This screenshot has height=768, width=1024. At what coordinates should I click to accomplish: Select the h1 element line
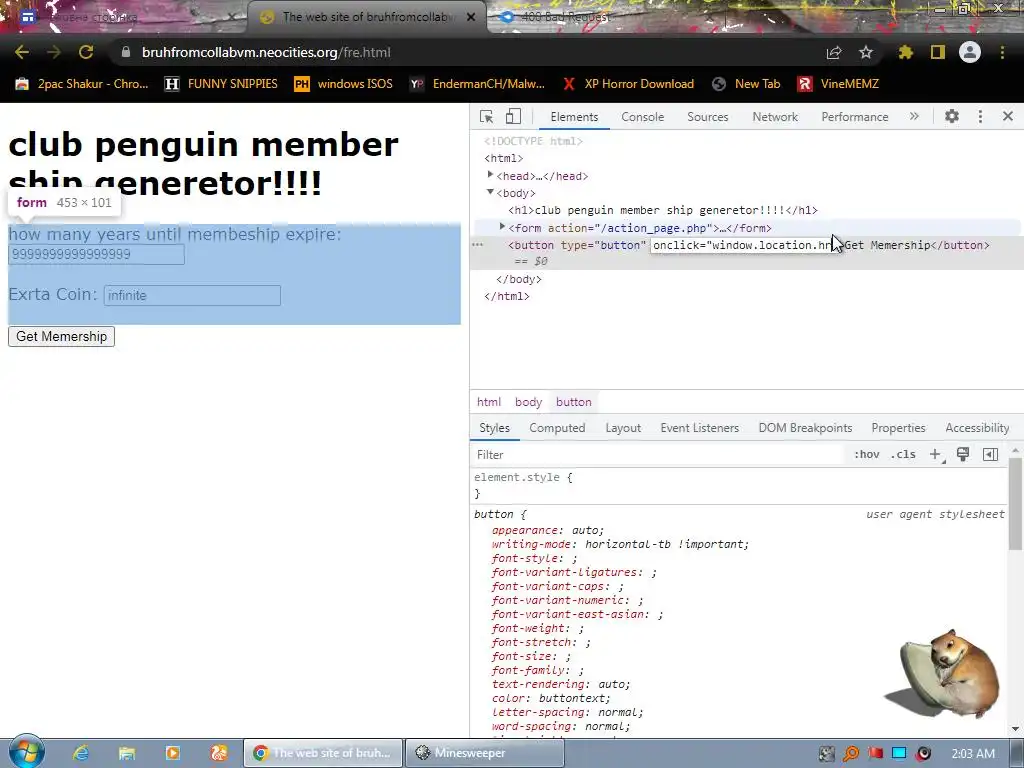[x=663, y=210]
